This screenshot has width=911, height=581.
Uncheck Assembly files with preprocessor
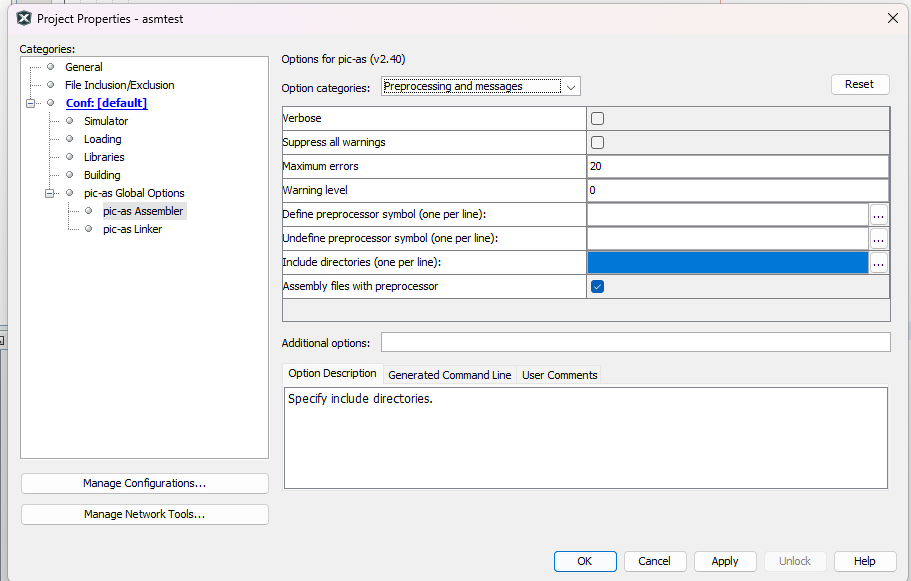pyautogui.click(x=598, y=287)
